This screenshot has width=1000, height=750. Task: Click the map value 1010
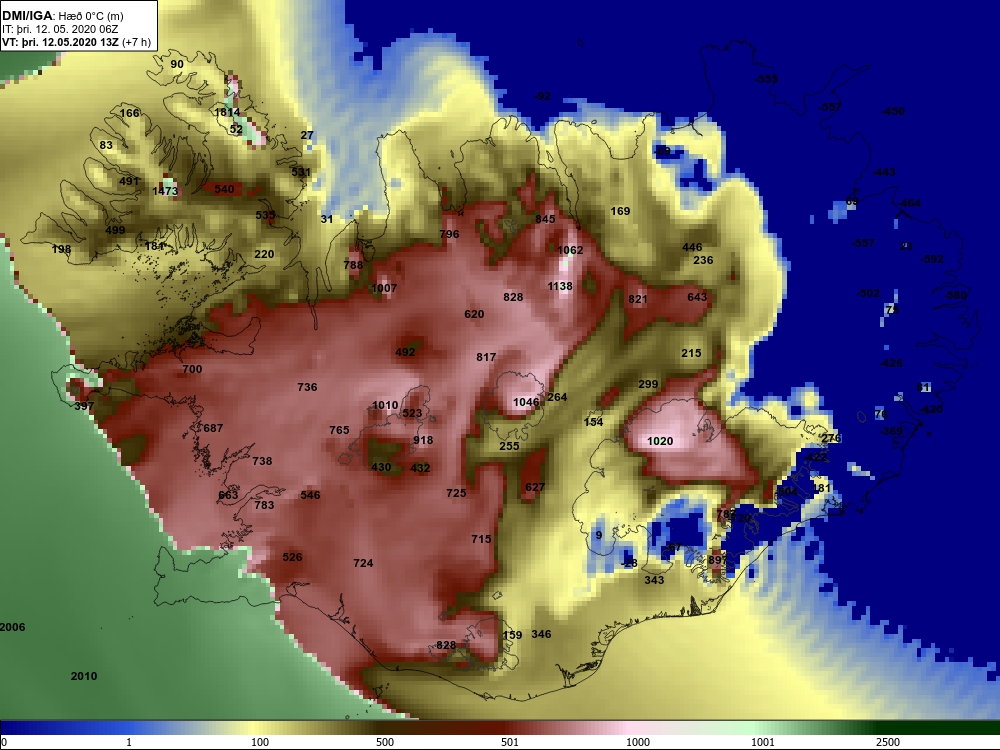pyautogui.click(x=385, y=406)
